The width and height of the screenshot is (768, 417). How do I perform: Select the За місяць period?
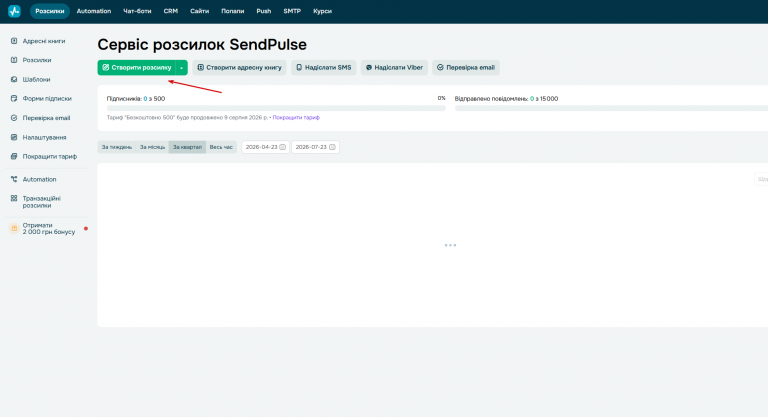pyautogui.click(x=152, y=147)
